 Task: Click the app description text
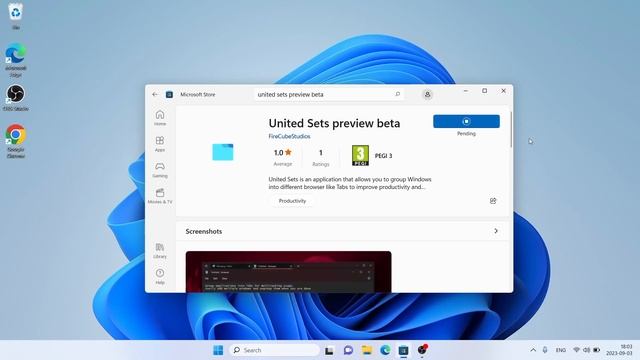[x=350, y=183]
